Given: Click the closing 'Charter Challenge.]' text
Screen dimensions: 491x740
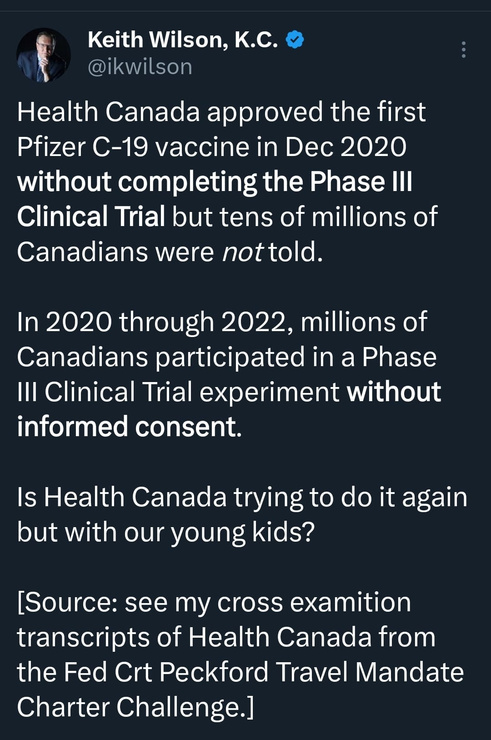Looking at the screenshot, I should [x=135, y=707].
